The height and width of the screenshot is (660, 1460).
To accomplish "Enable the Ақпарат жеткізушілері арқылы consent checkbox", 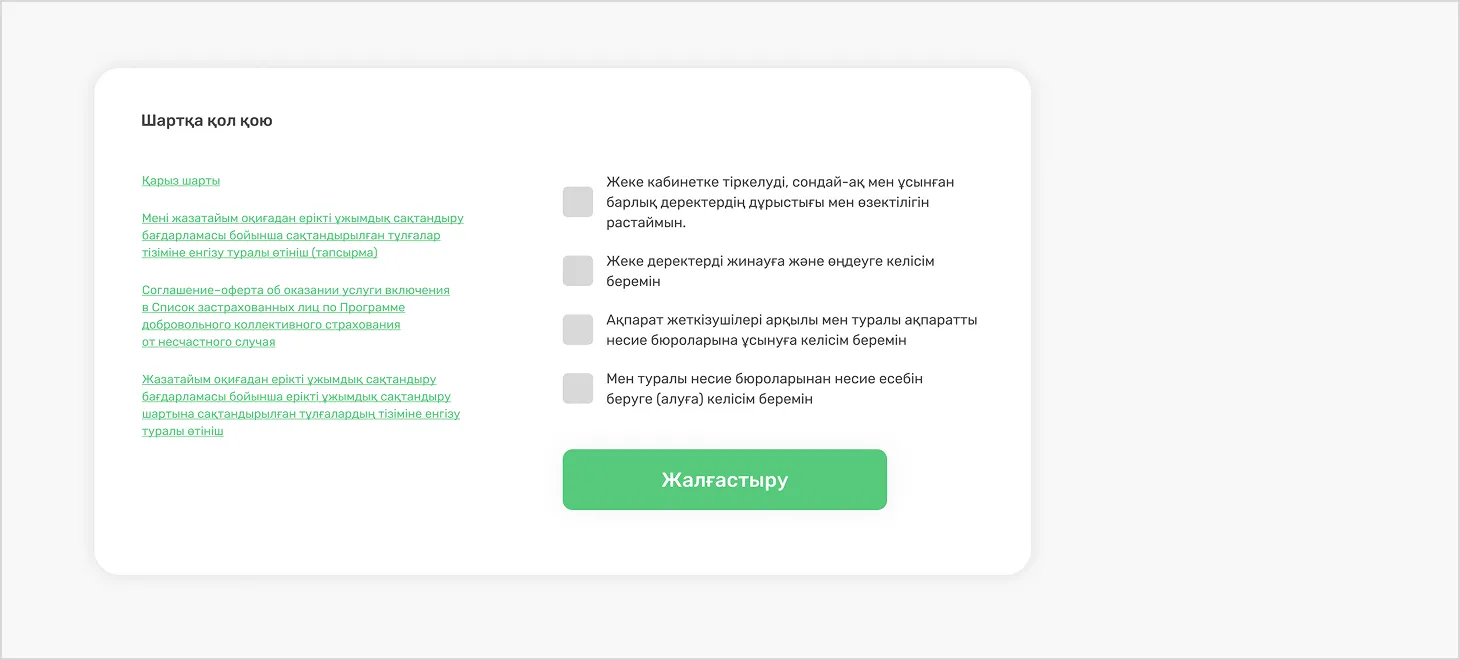I will coord(578,330).
